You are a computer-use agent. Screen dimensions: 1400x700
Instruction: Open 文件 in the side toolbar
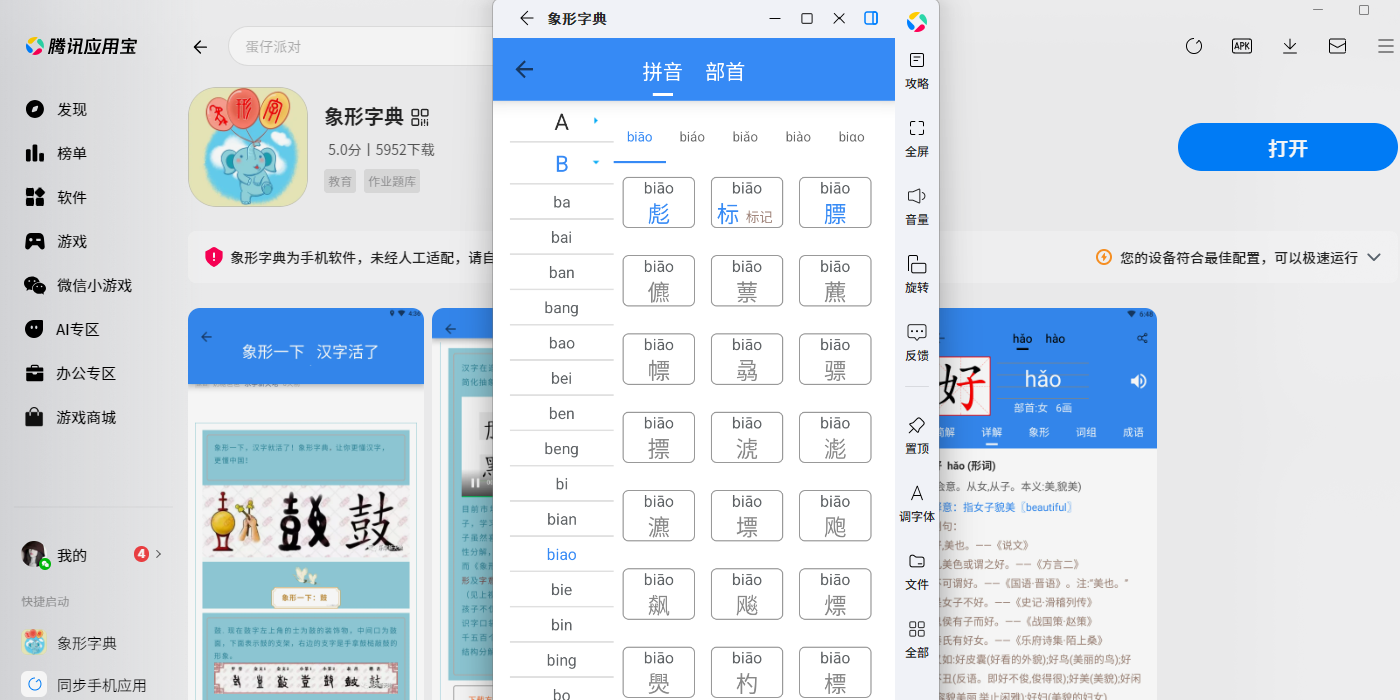tap(917, 572)
